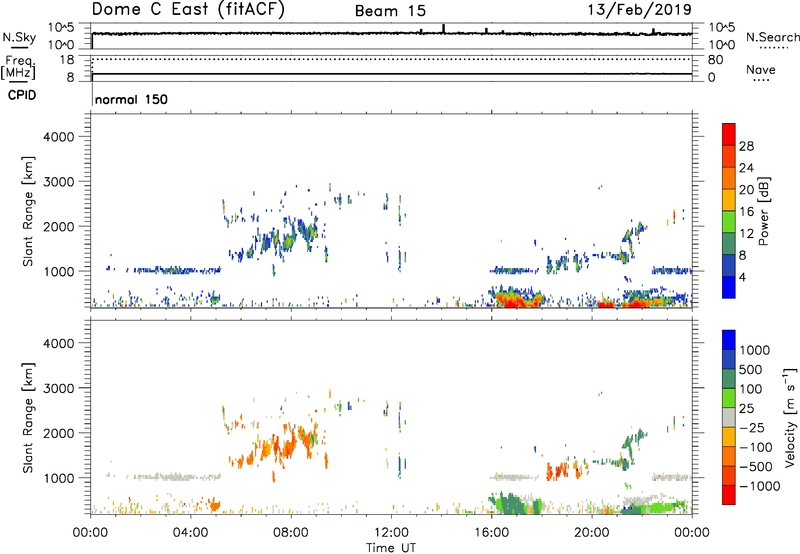Click the blue bottom segment of the power colorbar
800x554 pixels.
click(x=729, y=287)
